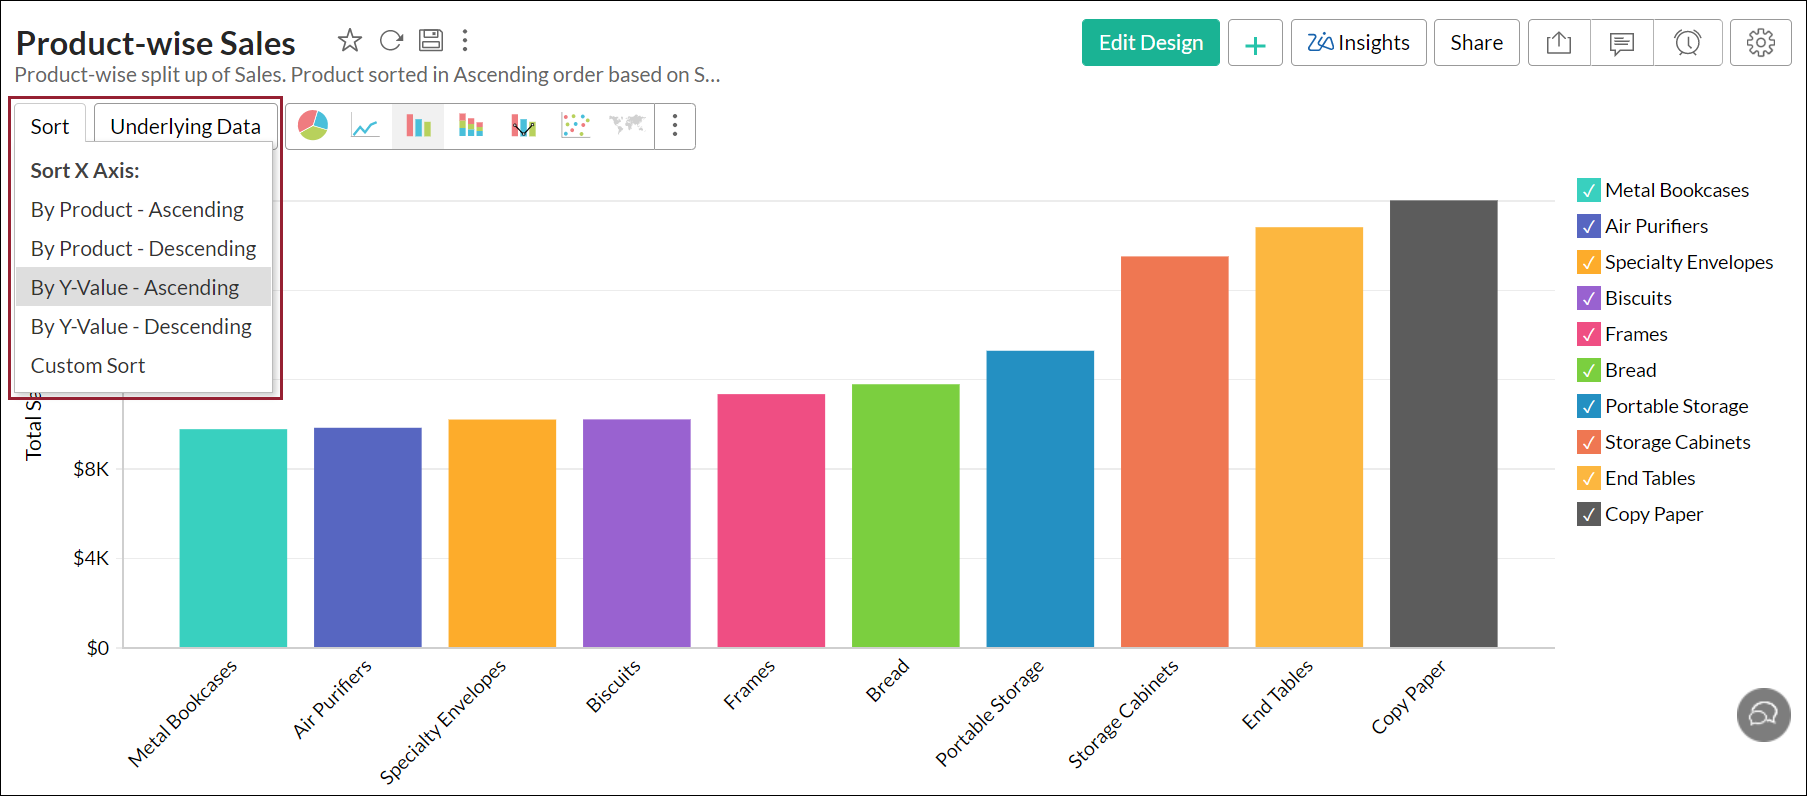Collapse the Sort dropdown

[x=50, y=126]
